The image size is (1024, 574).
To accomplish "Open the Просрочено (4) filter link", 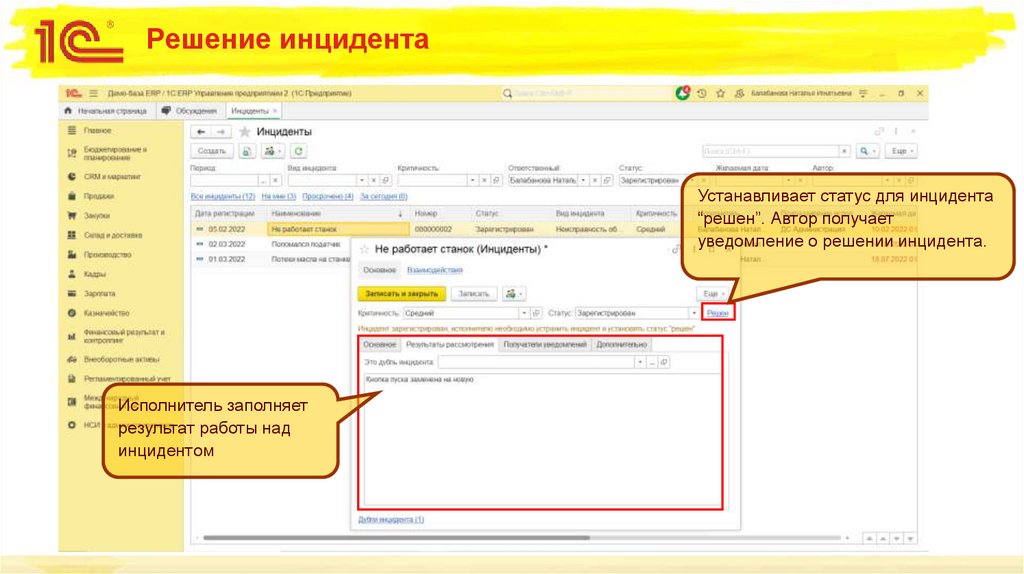I will (328, 196).
